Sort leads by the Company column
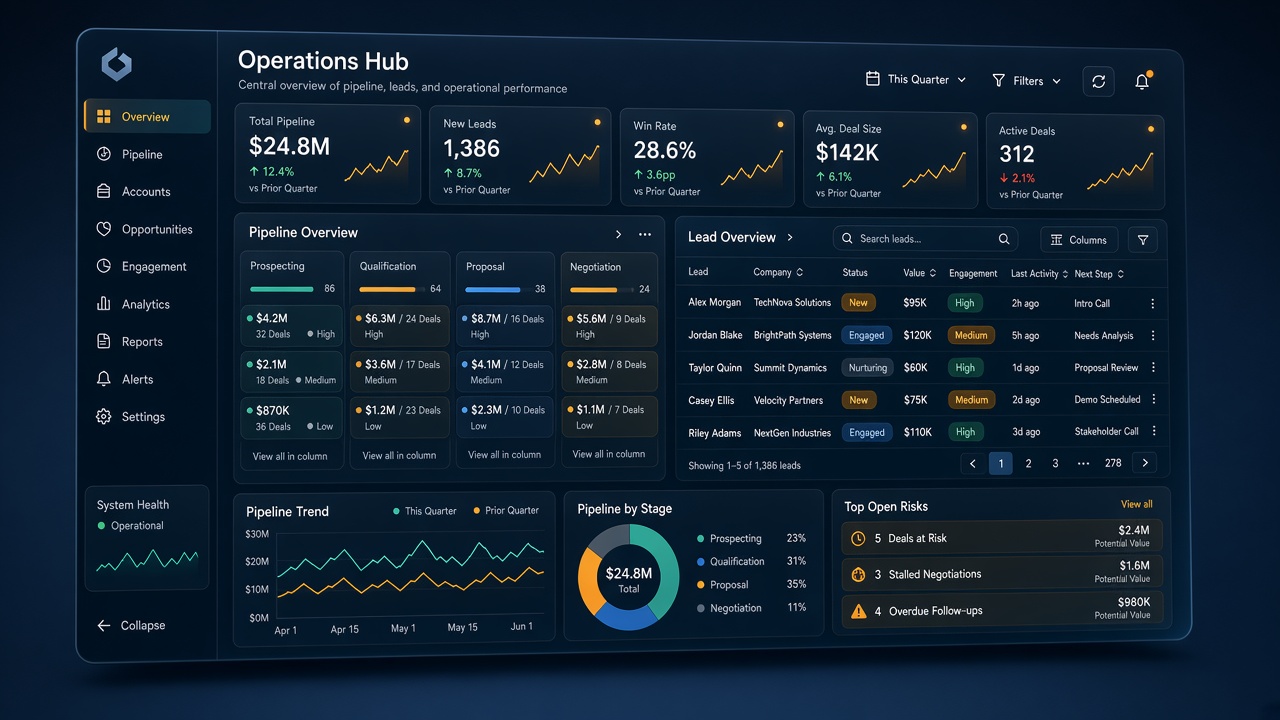The width and height of the screenshot is (1280, 720). tap(778, 272)
